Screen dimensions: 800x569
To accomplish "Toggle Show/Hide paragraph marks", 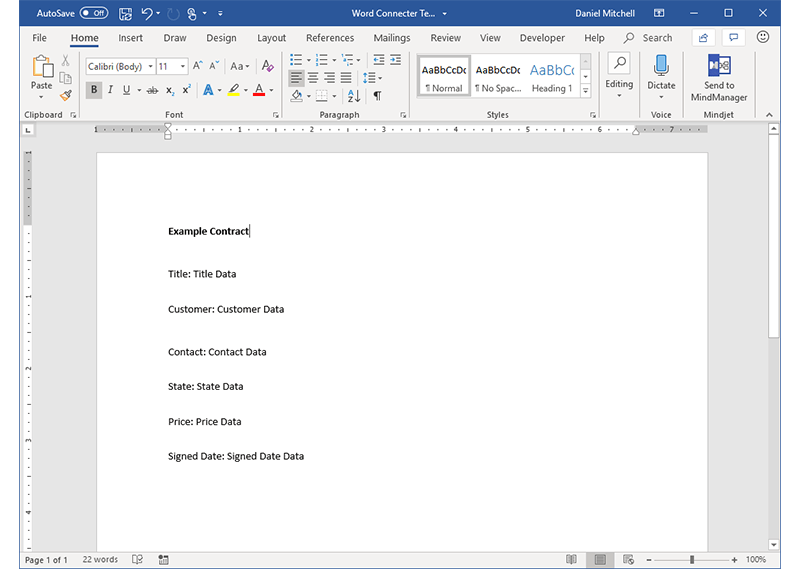I will coord(378,95).
